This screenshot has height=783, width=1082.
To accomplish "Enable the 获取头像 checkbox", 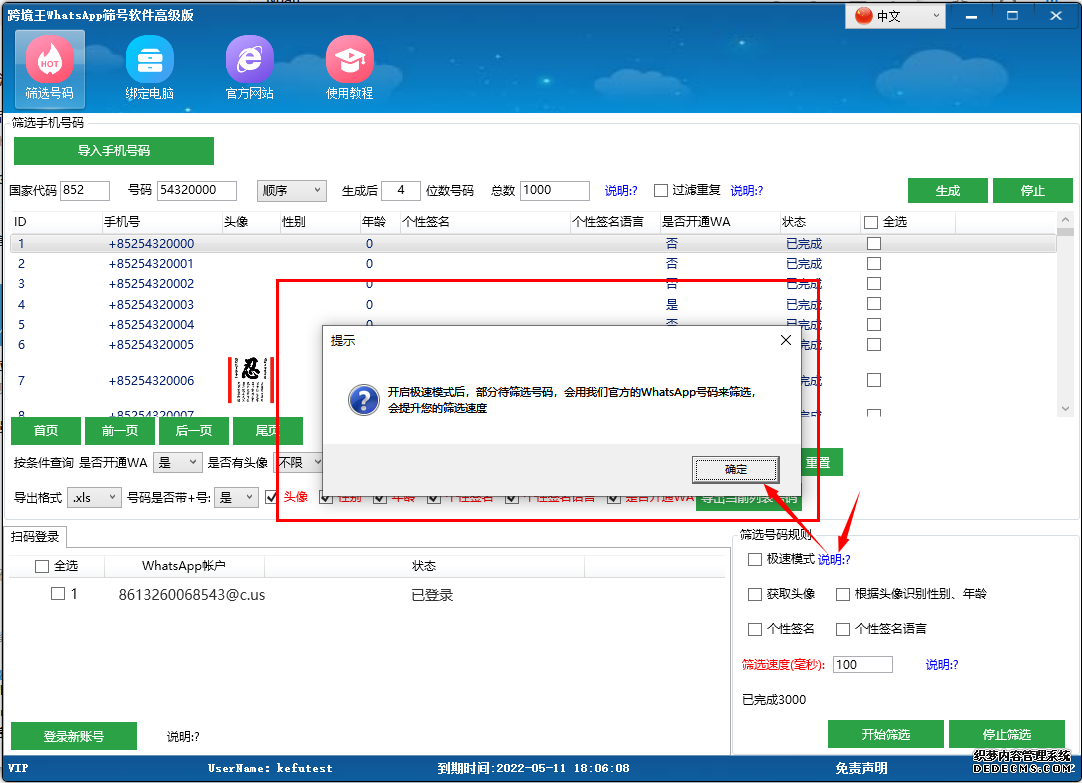I will pyautogui.click(x=755, y=594).
